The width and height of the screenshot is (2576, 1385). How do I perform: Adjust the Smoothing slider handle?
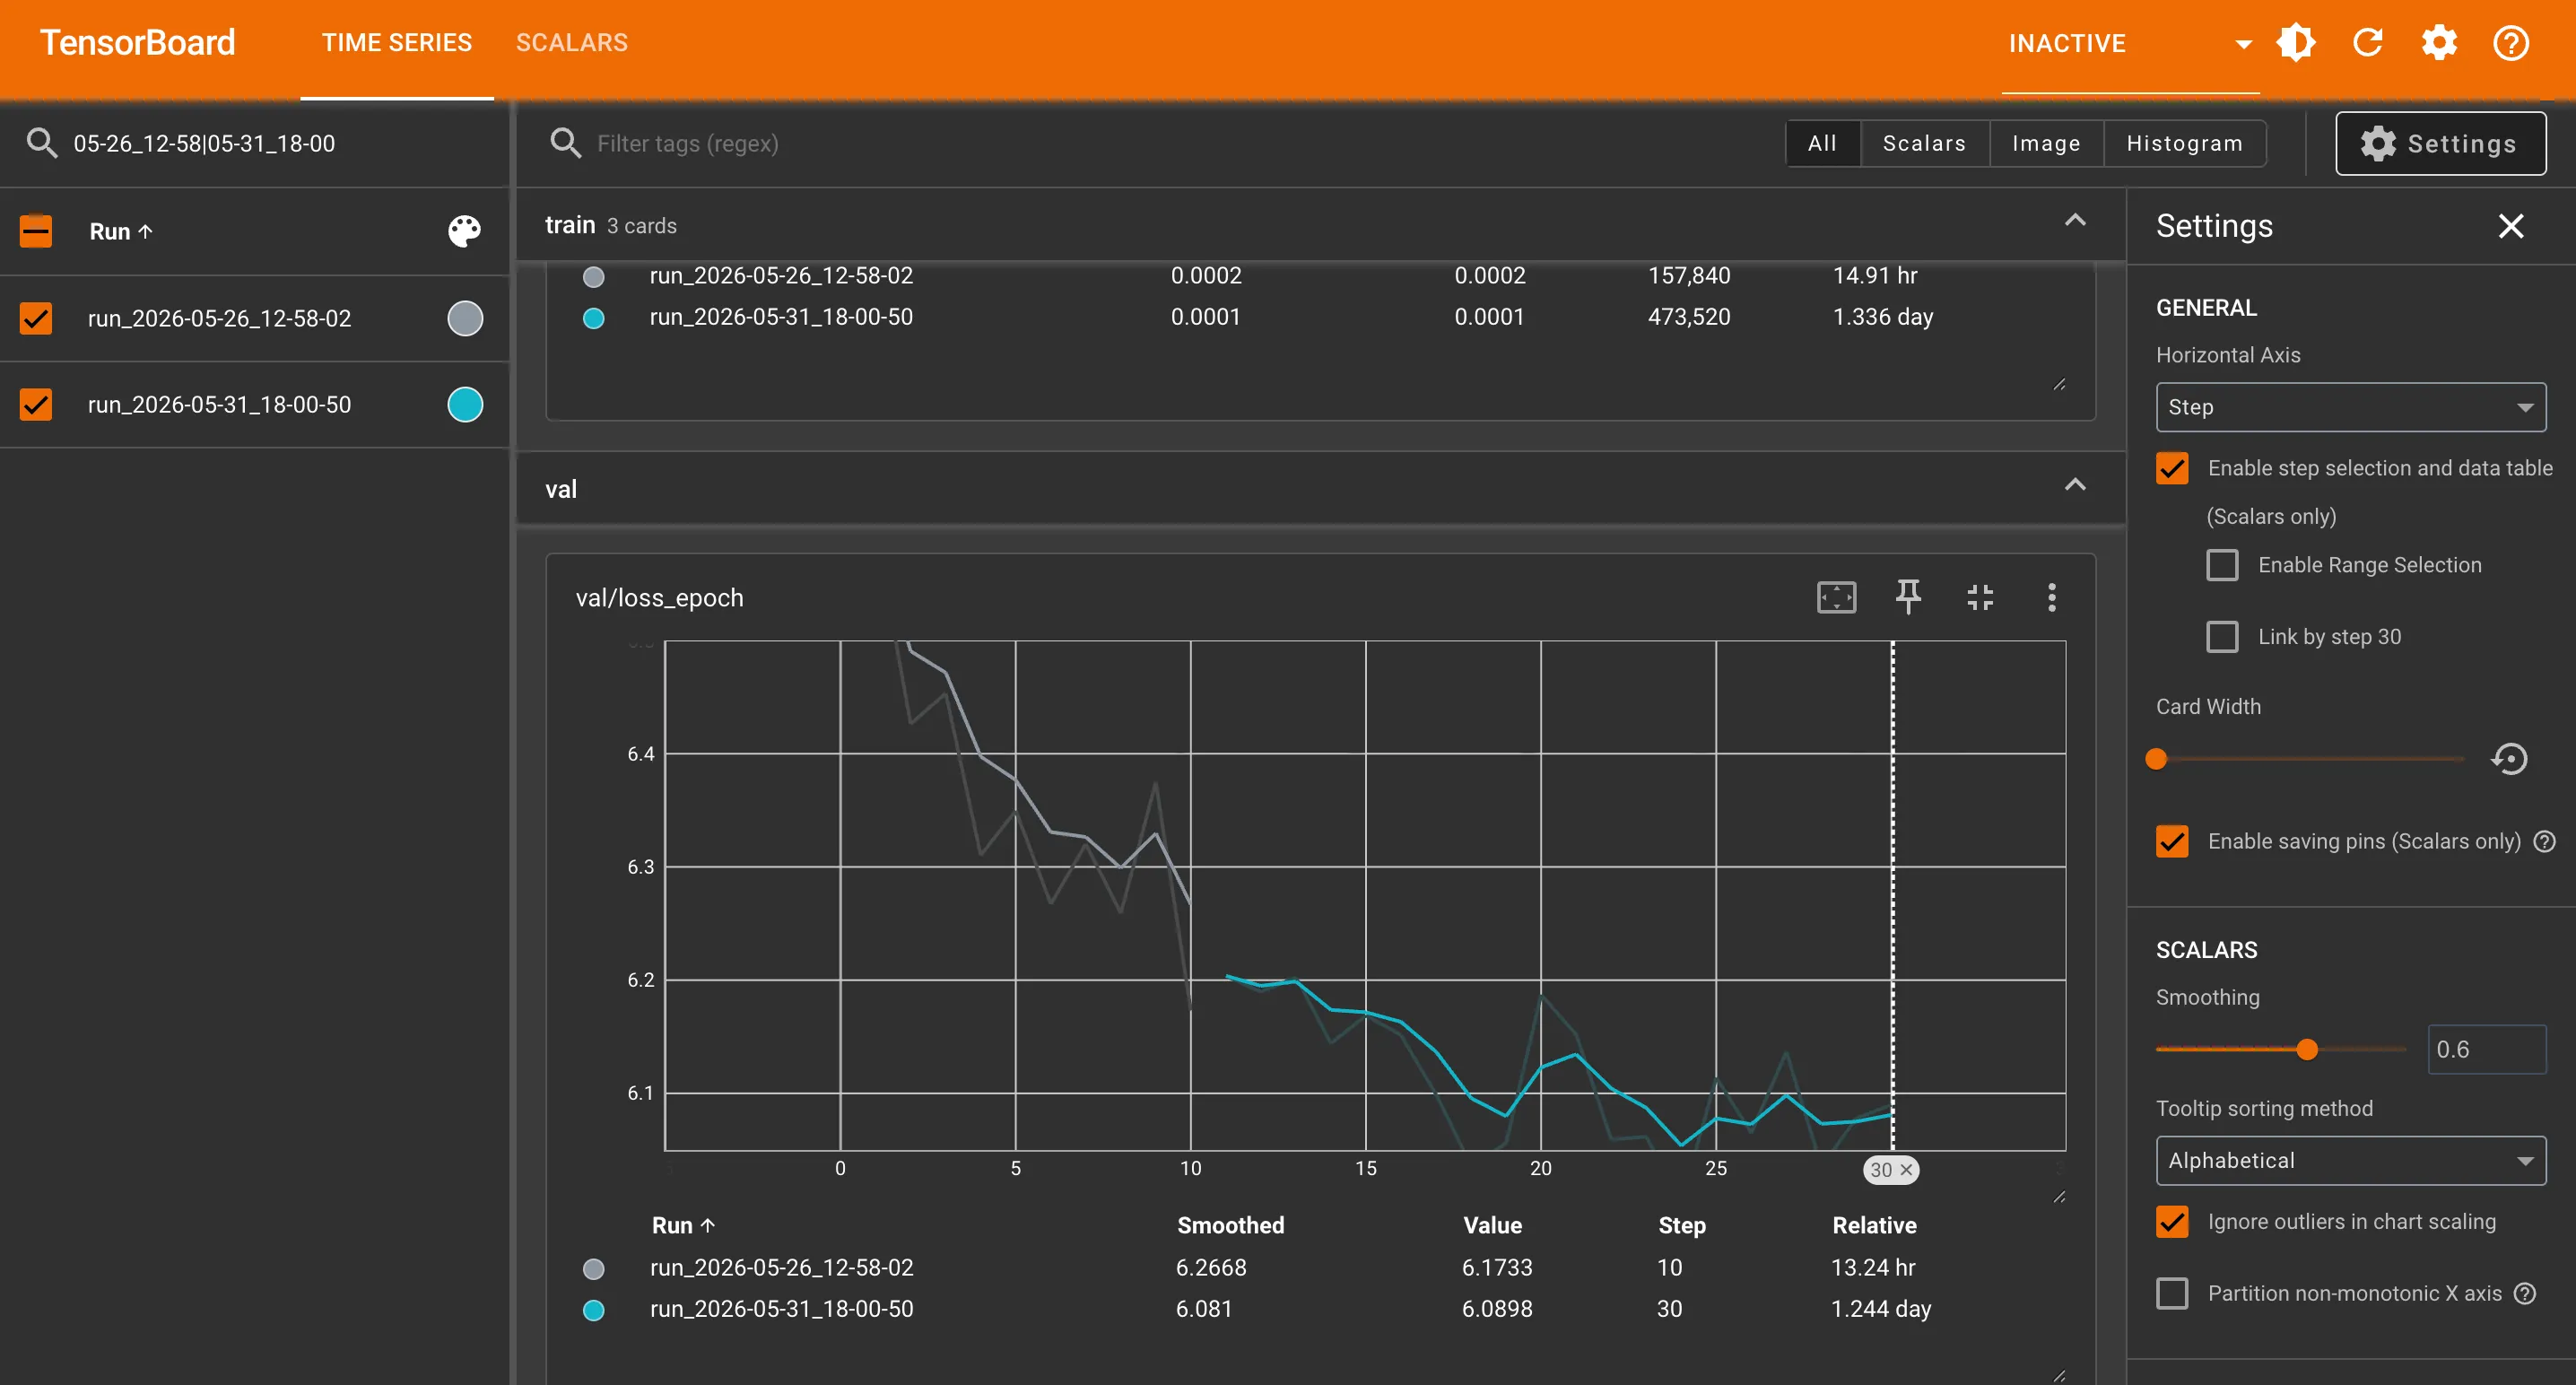pos(2306,1050)
